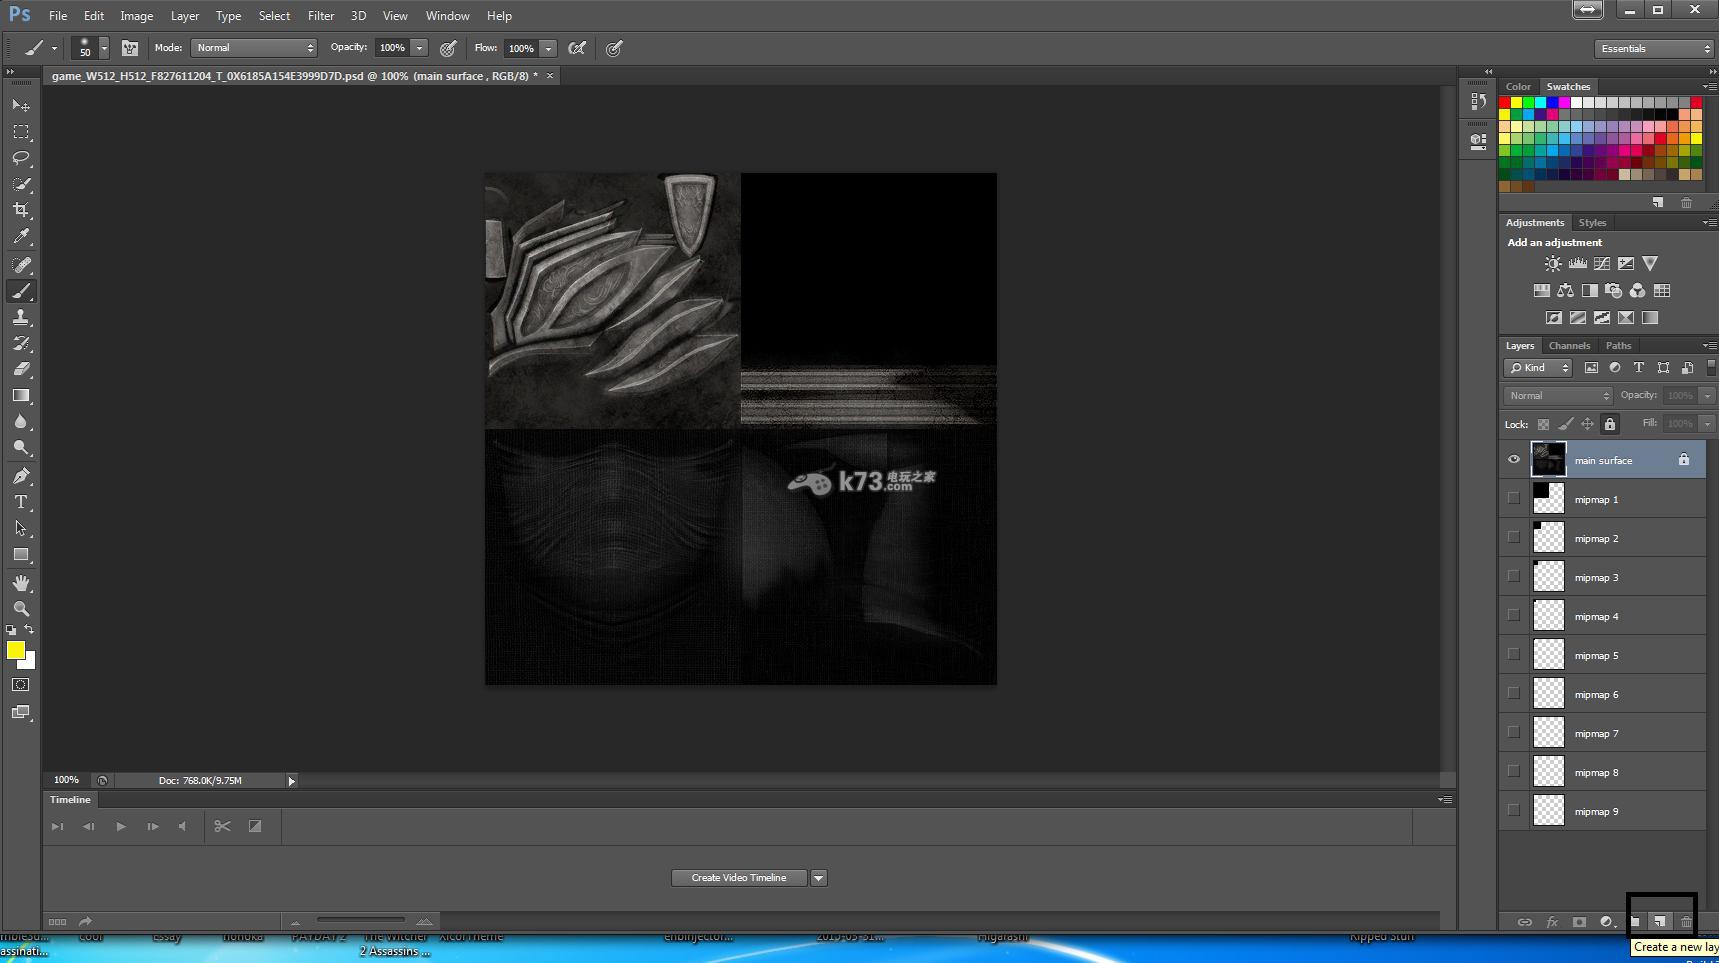Click the Levels adjustment icon
The width and height of the screenshot is (1719, 963).
1577,264
